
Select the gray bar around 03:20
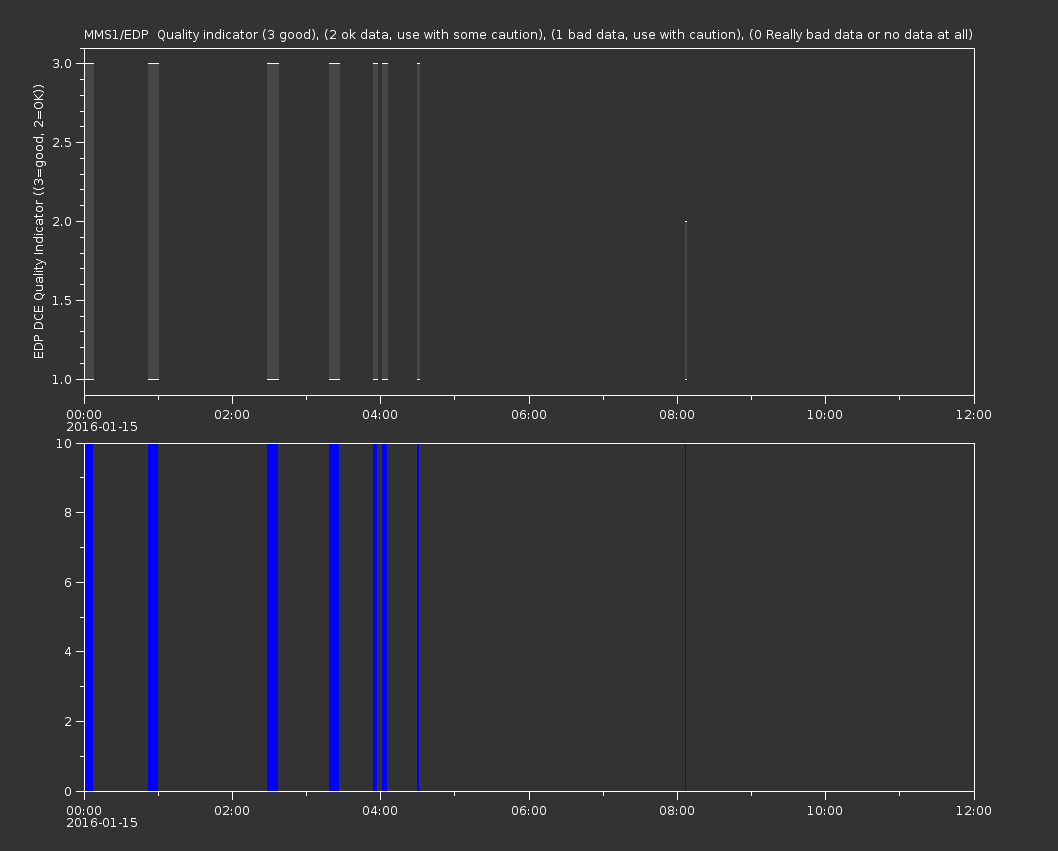(x=335, y=221)
